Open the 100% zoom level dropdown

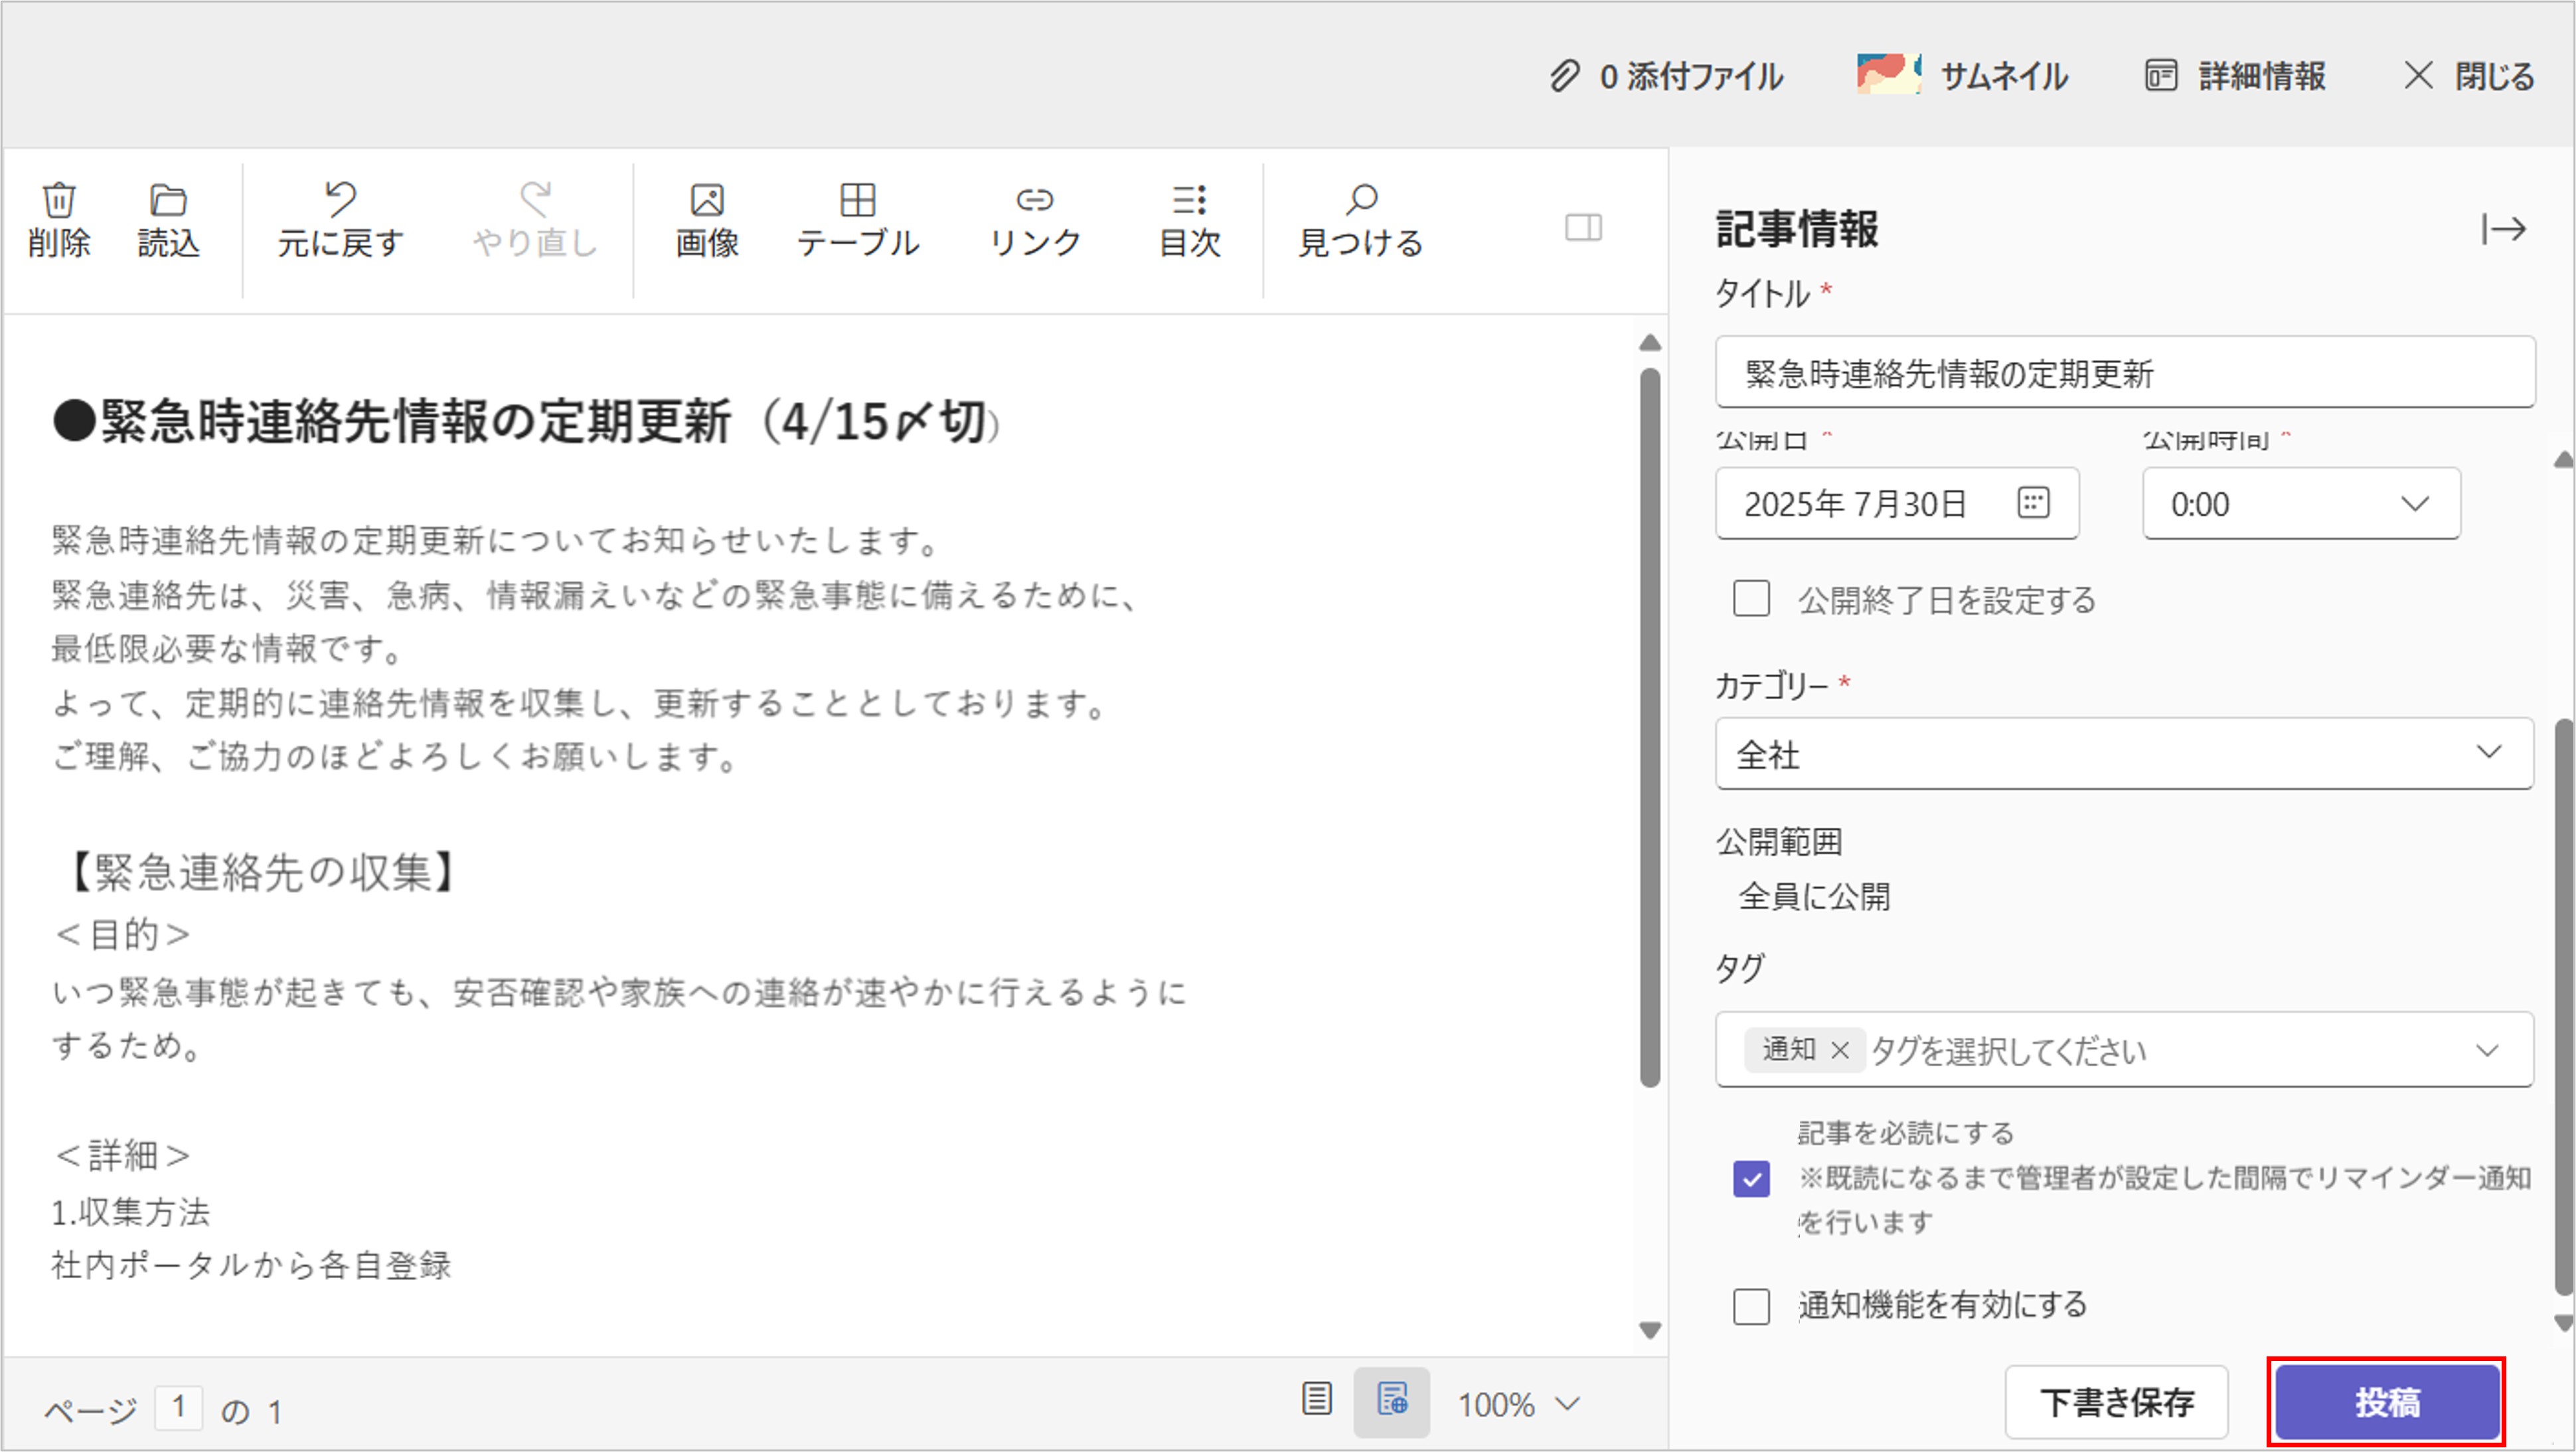tap(1518, 1405)
